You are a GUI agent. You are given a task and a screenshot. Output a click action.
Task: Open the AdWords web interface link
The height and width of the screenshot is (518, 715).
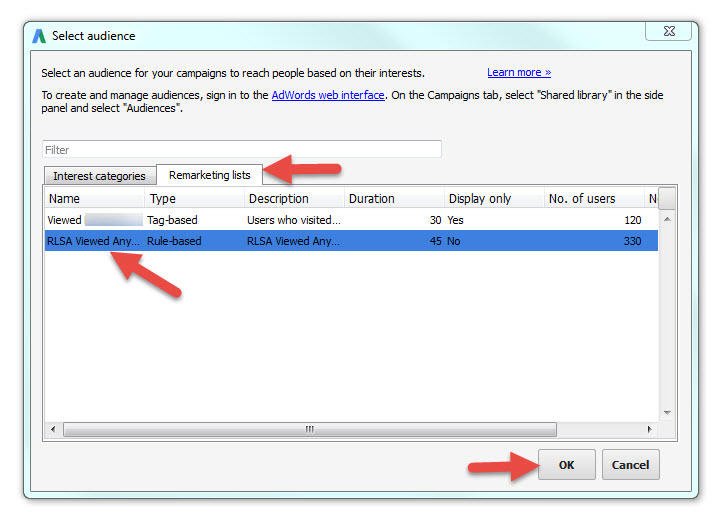(328, 95)
